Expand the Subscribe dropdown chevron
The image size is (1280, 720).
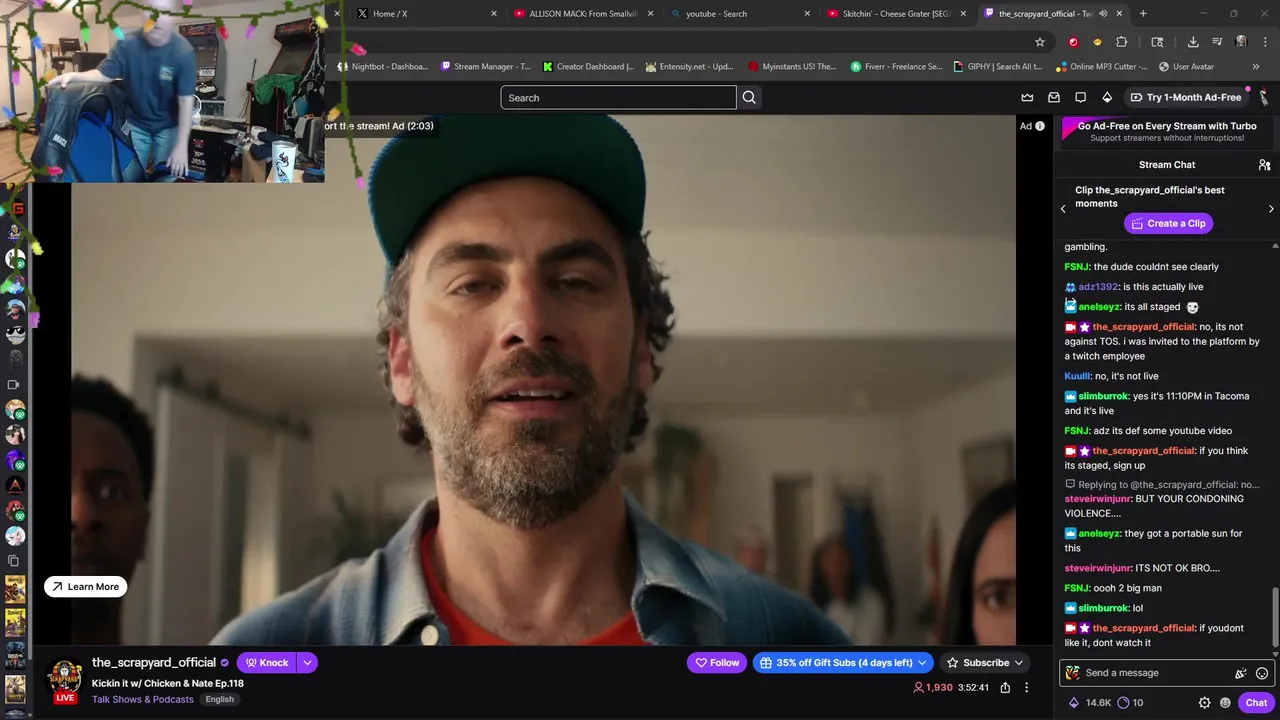point(1019,662)
